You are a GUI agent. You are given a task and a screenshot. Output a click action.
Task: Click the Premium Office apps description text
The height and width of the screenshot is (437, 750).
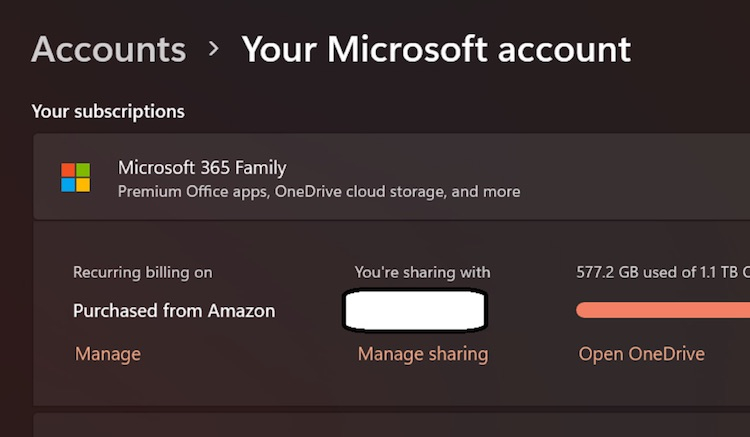pos(319,191)
